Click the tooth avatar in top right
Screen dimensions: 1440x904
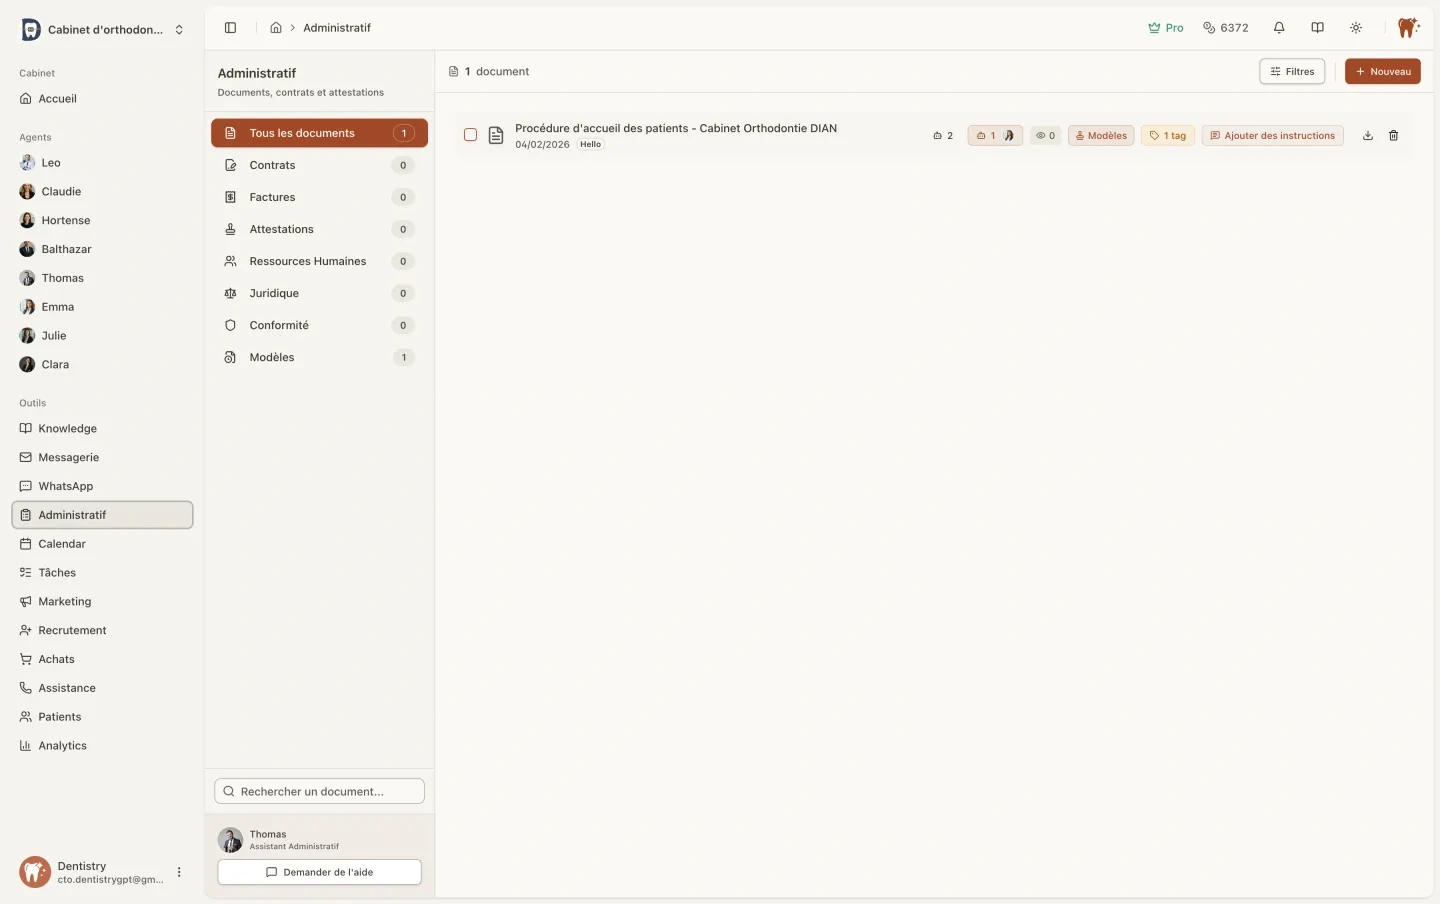(x=1408, y=28)
